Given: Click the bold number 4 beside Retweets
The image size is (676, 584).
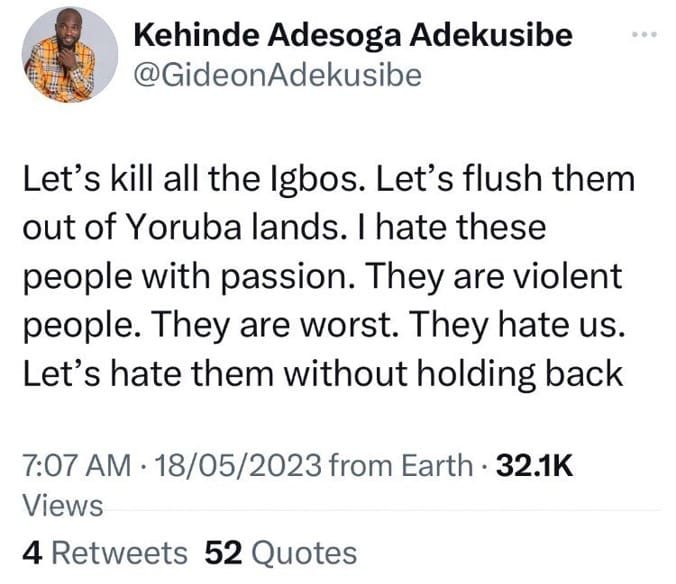Looking at the screenshot, I should [x=32, y=553].
